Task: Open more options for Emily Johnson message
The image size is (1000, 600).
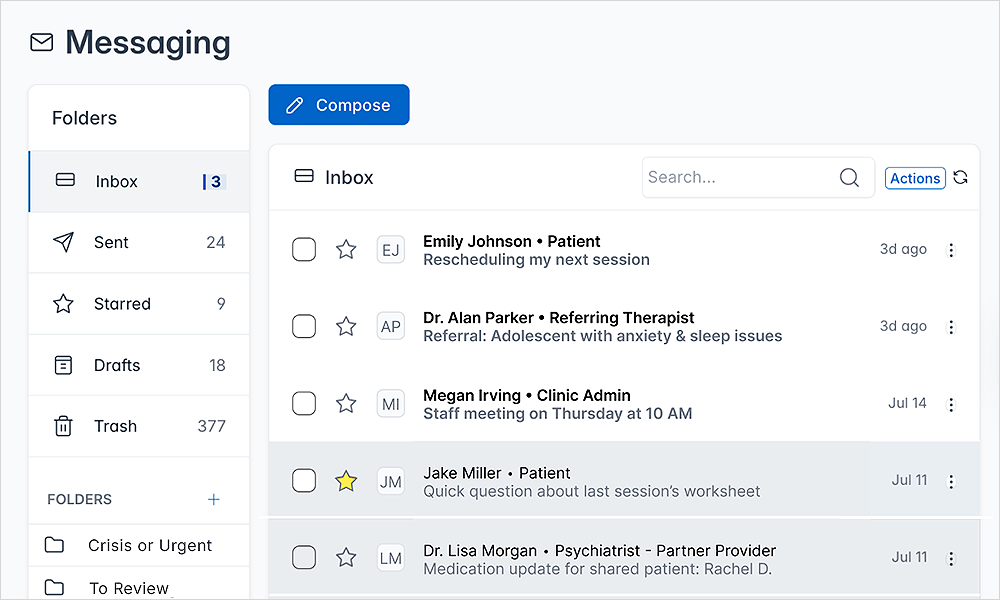Action: click(951, 250)
